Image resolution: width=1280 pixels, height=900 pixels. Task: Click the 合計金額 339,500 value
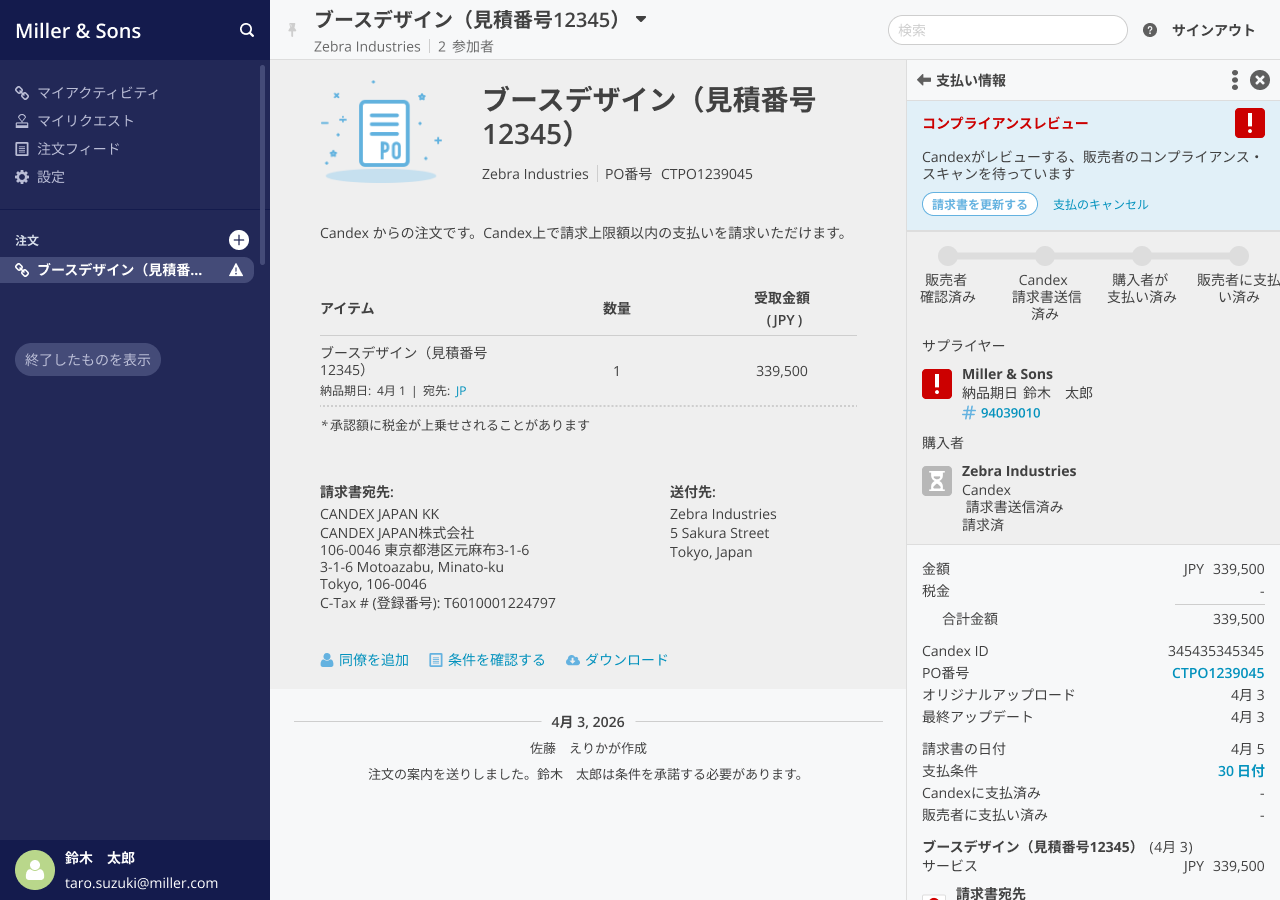(1238, 619)
